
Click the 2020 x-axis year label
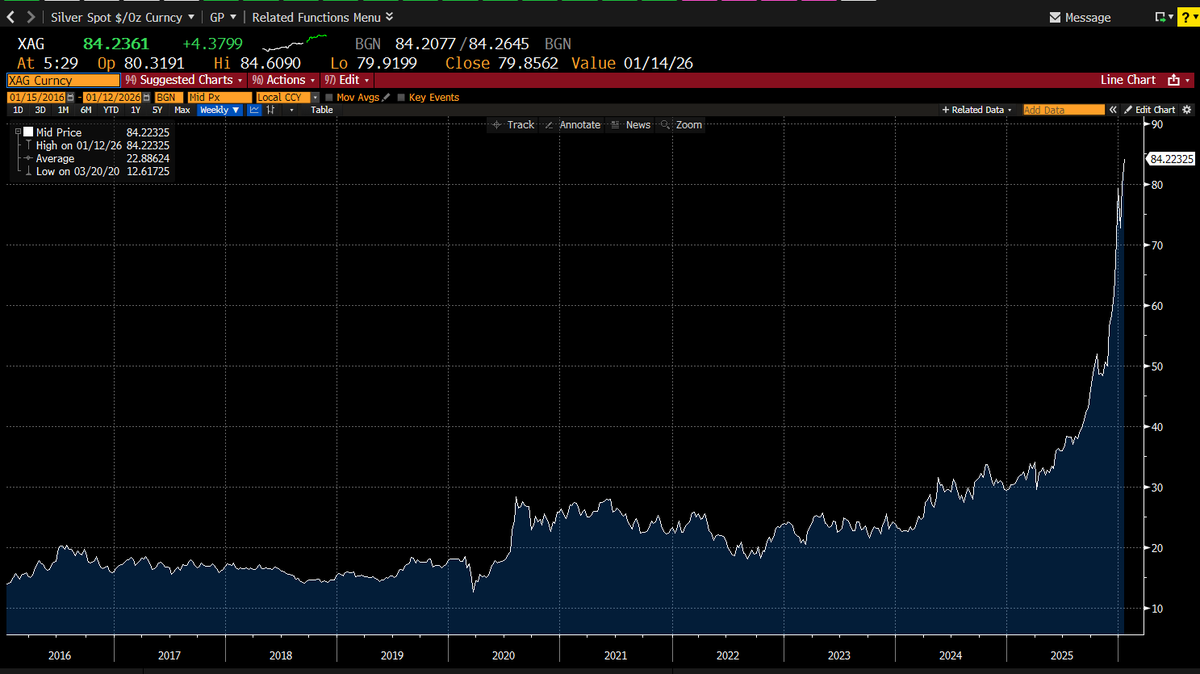[x=504, y=655]
